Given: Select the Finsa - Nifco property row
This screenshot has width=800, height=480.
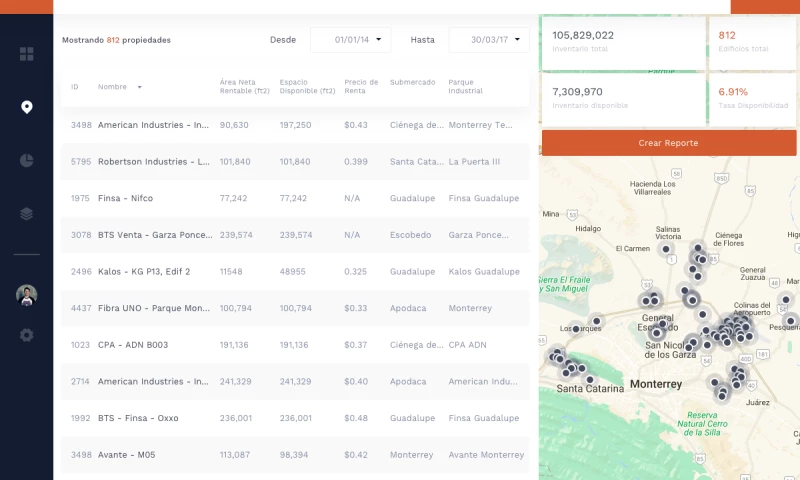Looking at the screenshot, I should (x=295, y=198).
